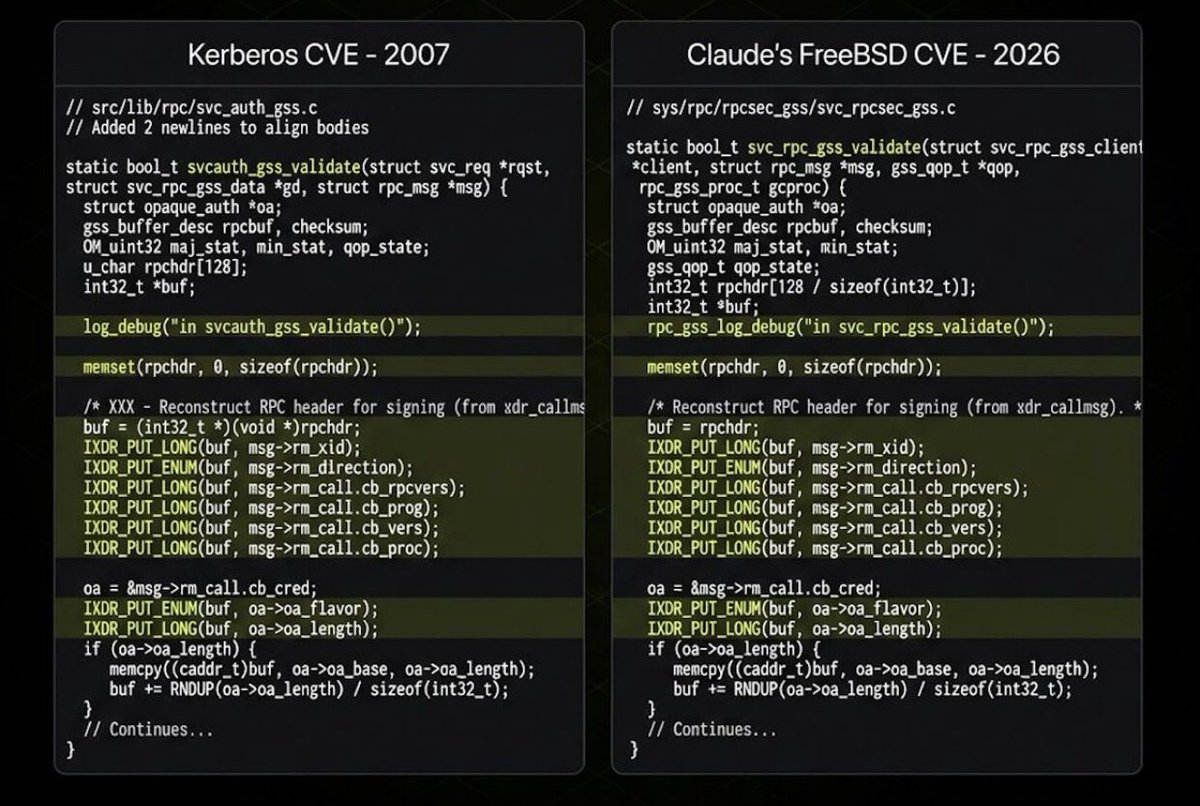Click the memcpy line in Kerberos panel
Screen dimensions: 1200x806
tap(322, 669)
